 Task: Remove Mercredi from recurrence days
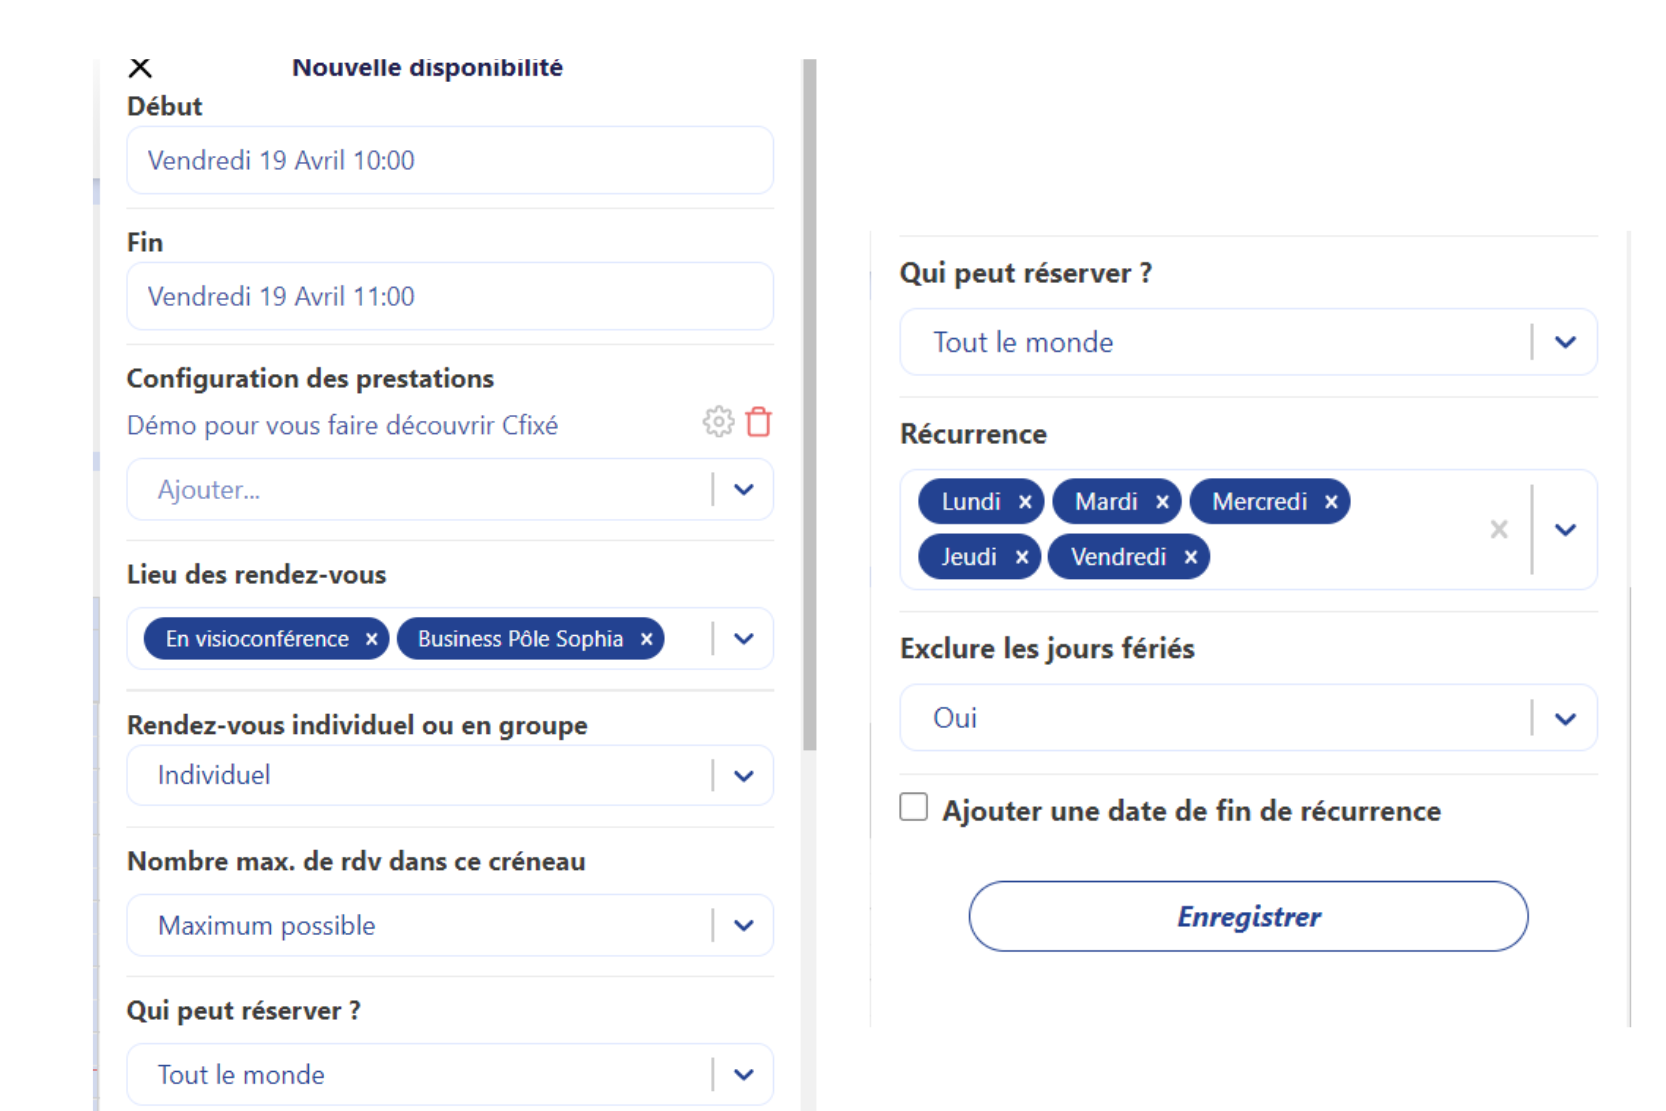coord(1331,502)
